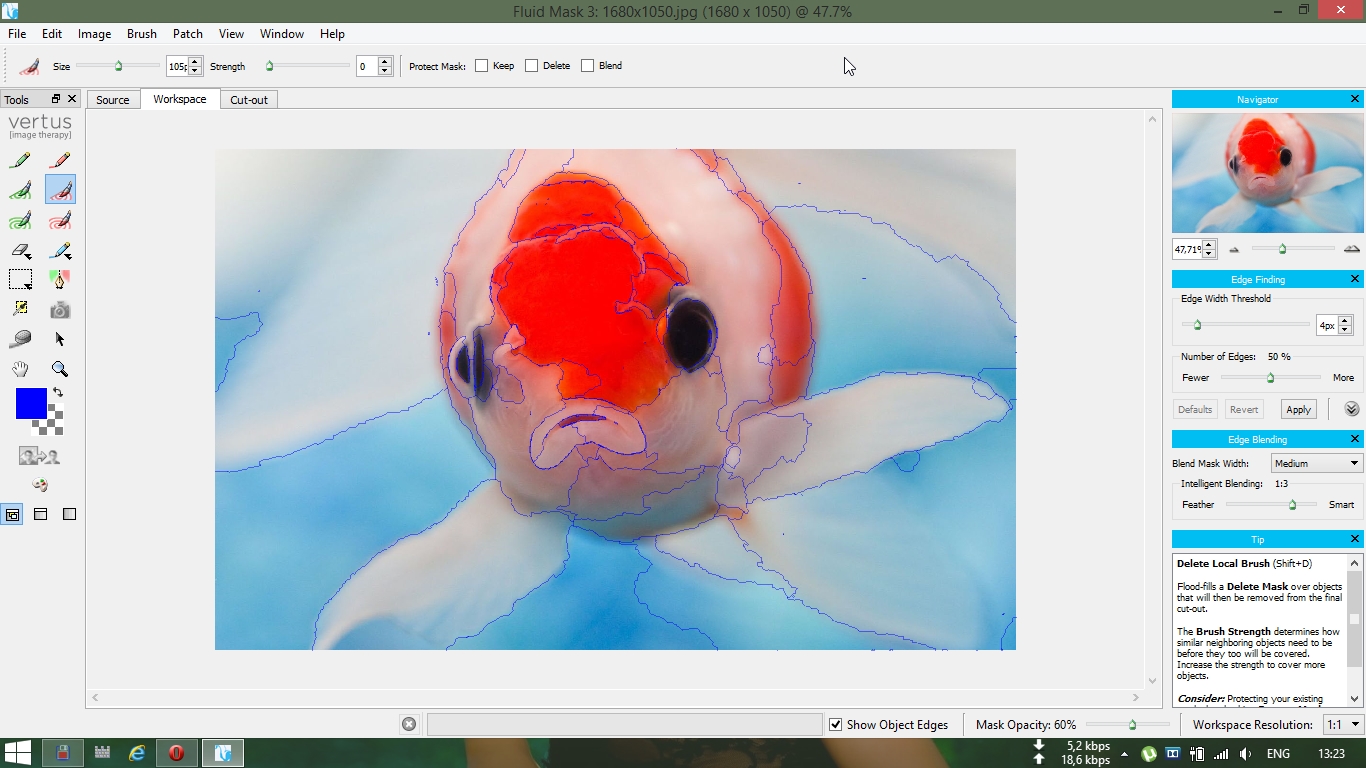Select the Zoom magnifier tool

pos(60,369)
